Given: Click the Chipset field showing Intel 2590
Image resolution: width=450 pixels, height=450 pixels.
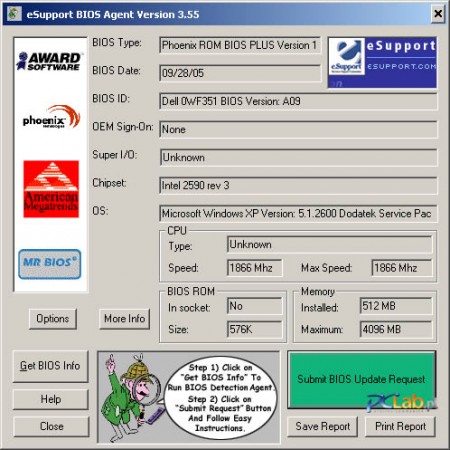Looking at the screenshot, I should tap(298, 186).
